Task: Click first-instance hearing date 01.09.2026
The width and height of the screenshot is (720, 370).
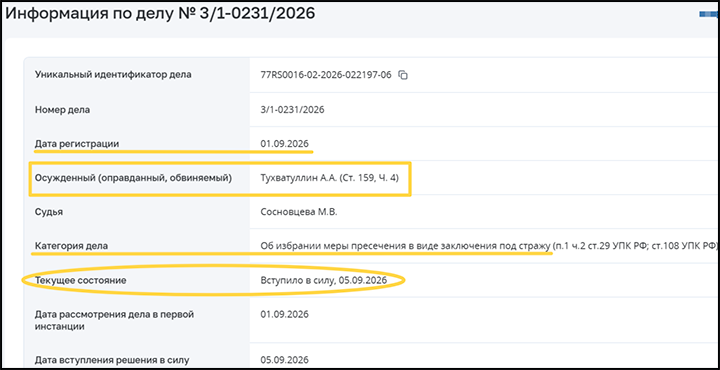Action: (284, 314)
